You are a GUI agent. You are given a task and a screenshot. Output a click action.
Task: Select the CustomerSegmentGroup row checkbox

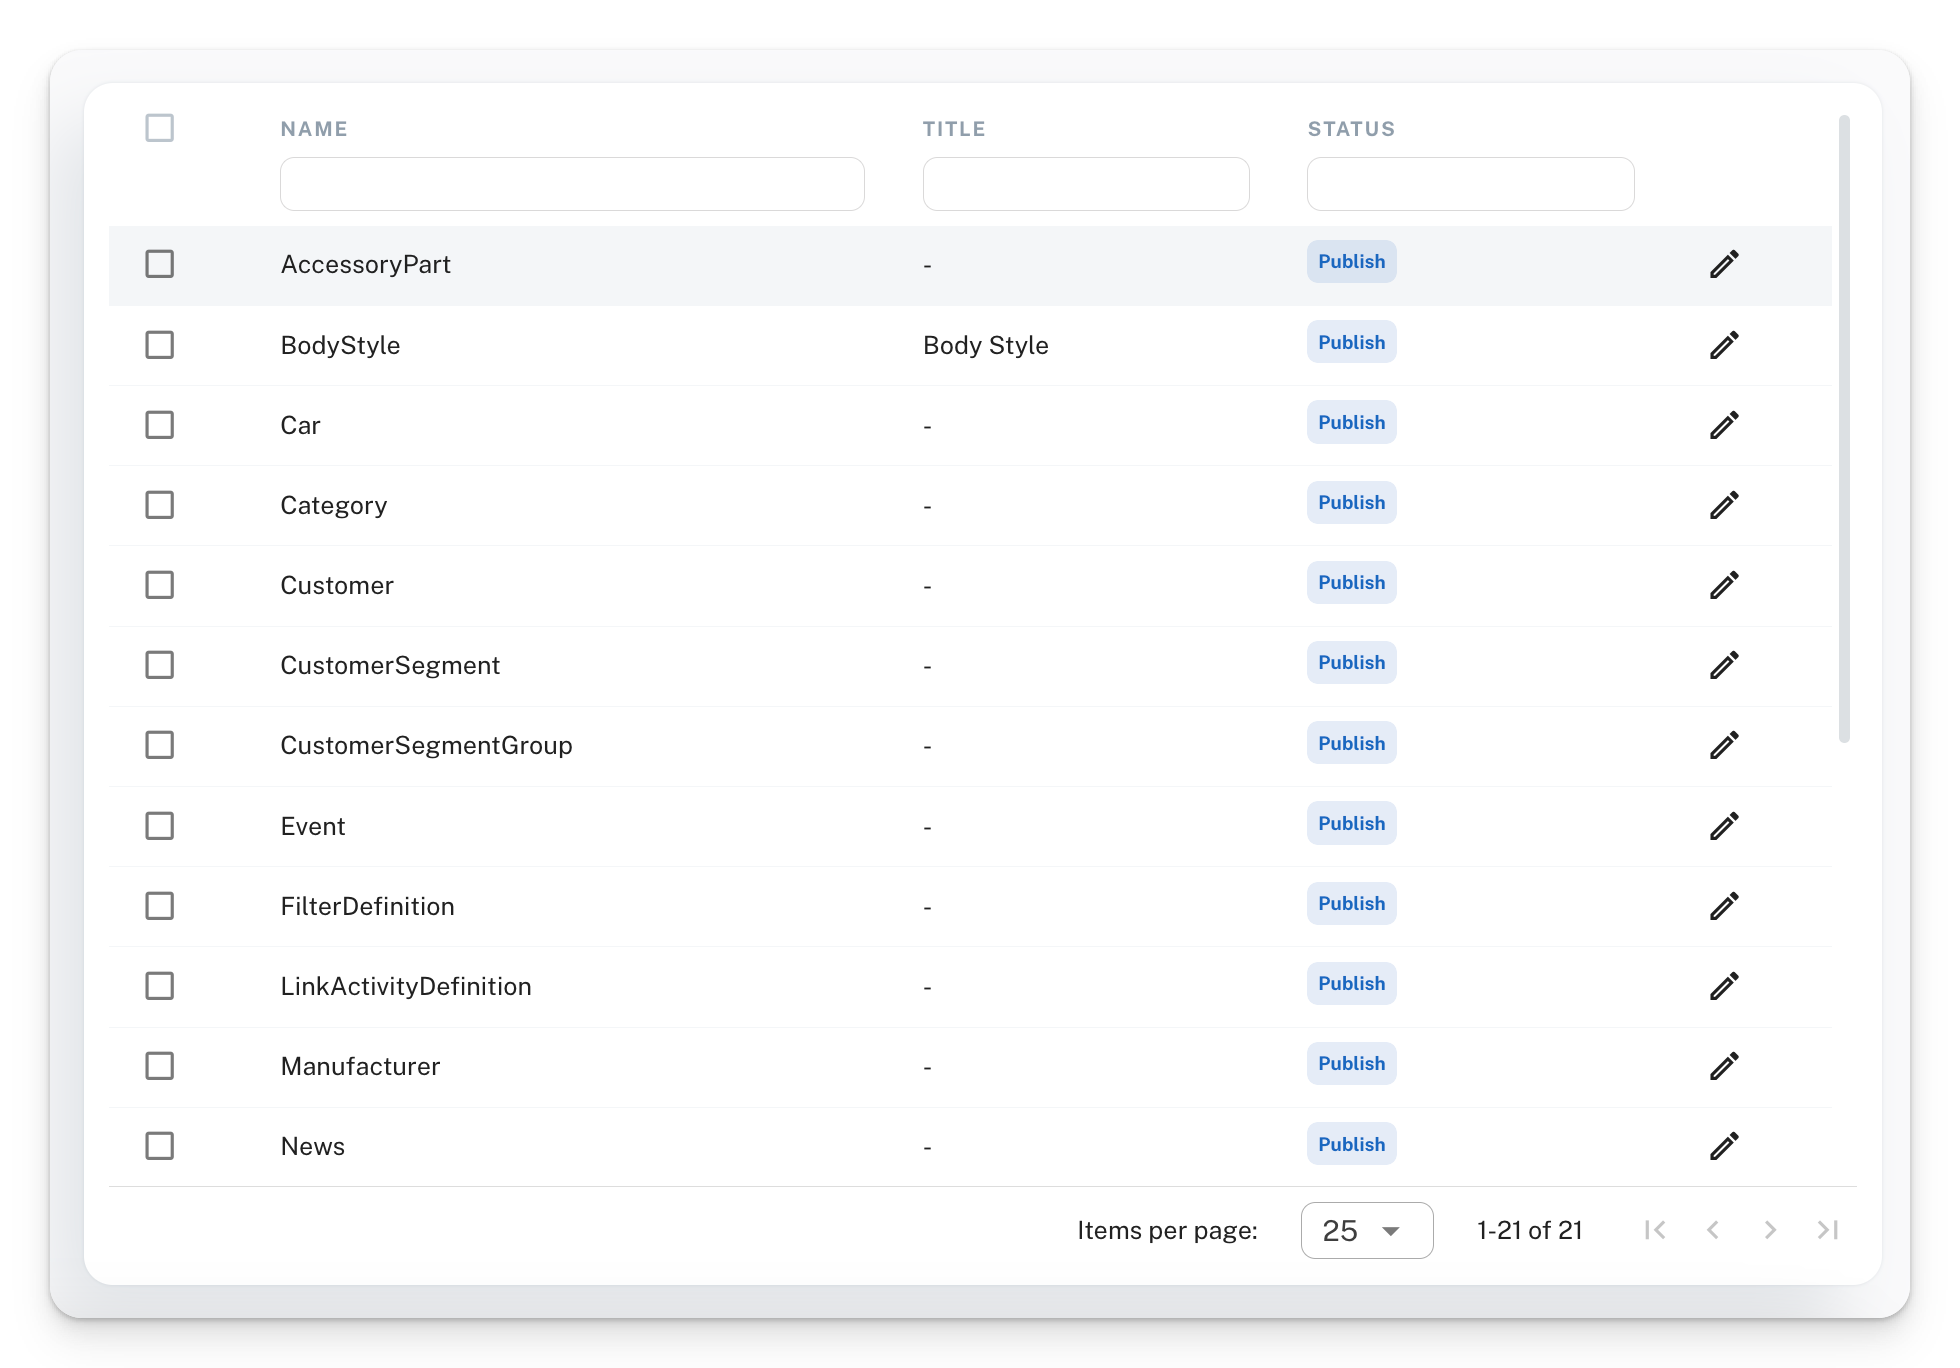tap(160, 745)
